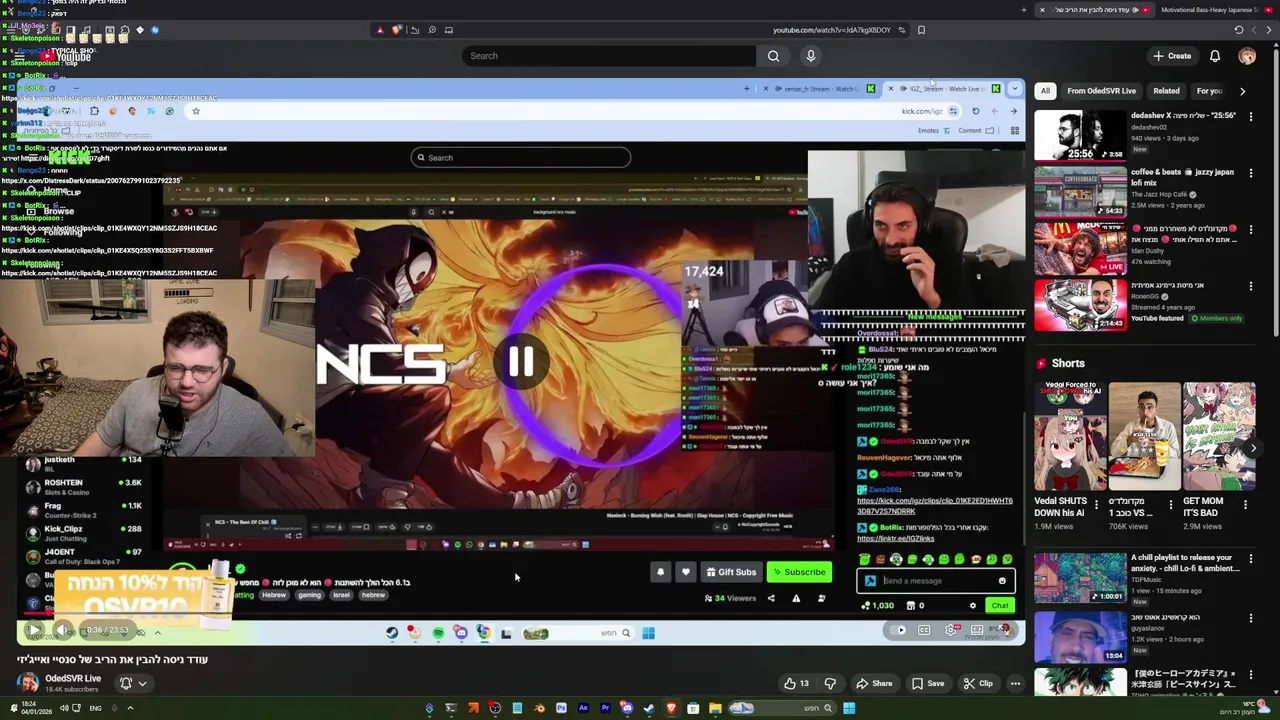This screenshot has width=1280, height=720.
Task: Open File Explorer from the taskbar
Action: click(x=715, y=709)
